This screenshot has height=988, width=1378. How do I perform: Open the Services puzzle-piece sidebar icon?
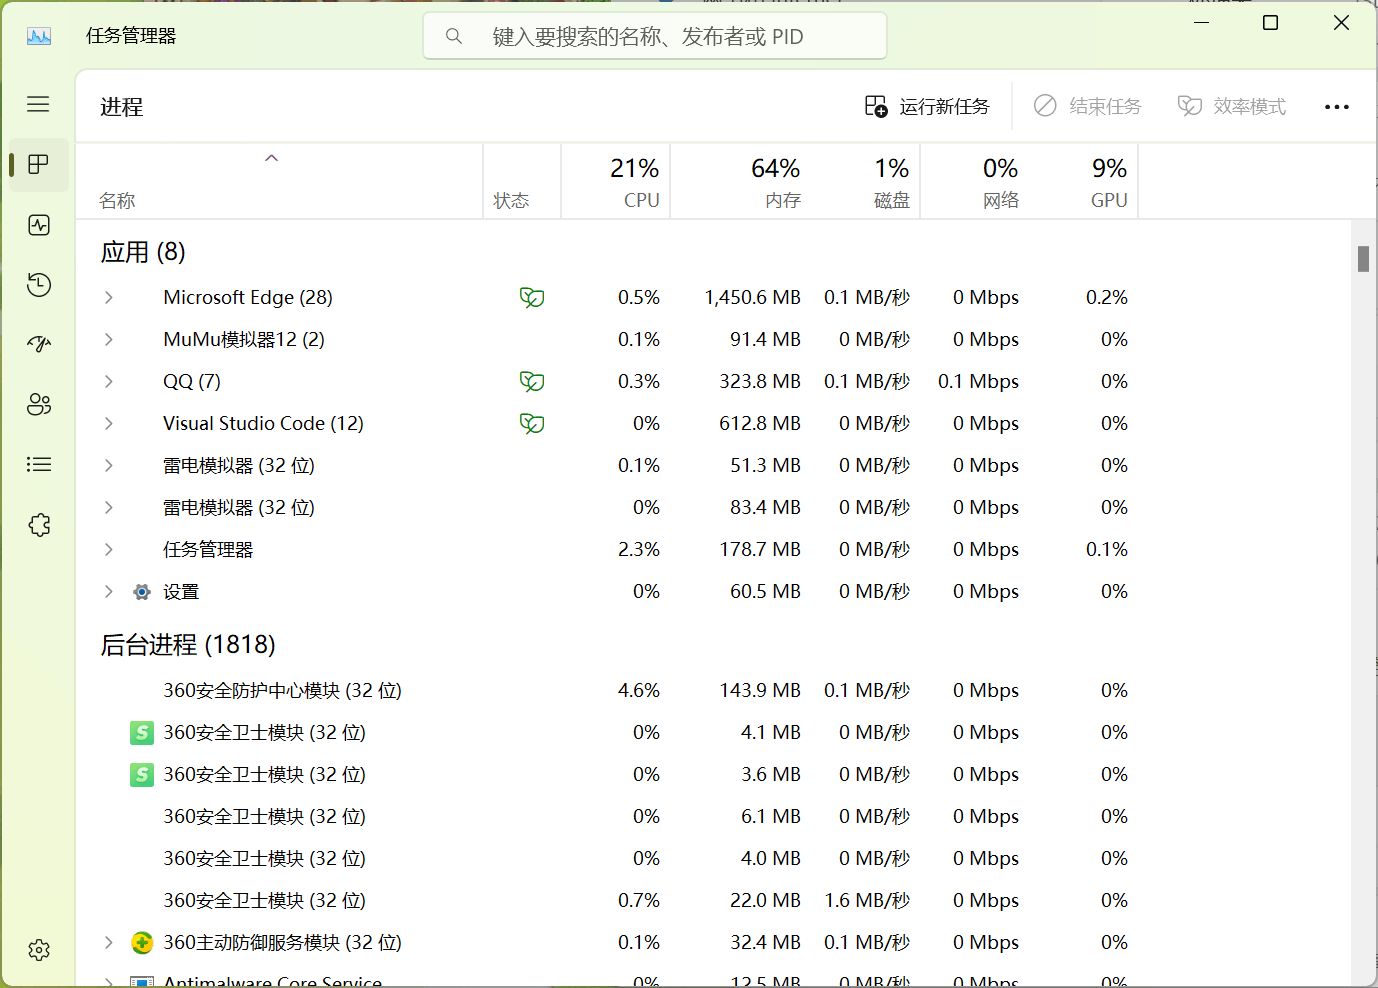39,525
